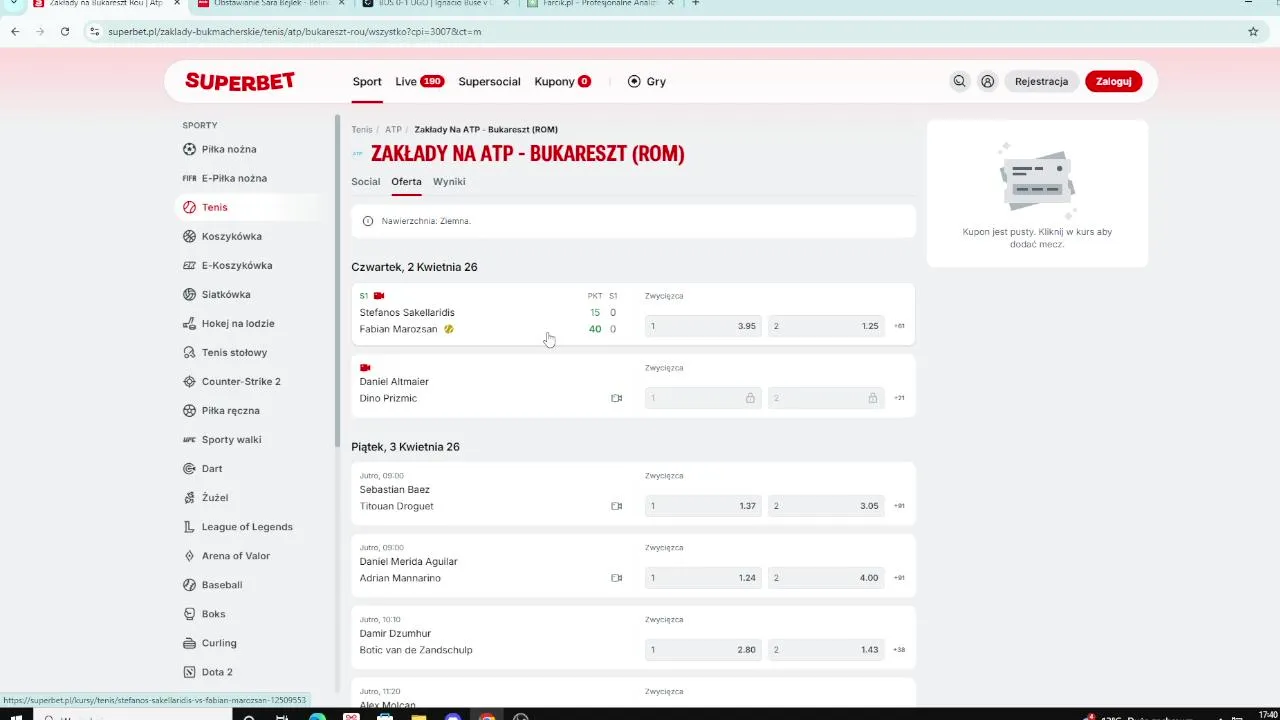Click the video stream icon for Altmaier vs Prizmic

(x=616, y=398)
